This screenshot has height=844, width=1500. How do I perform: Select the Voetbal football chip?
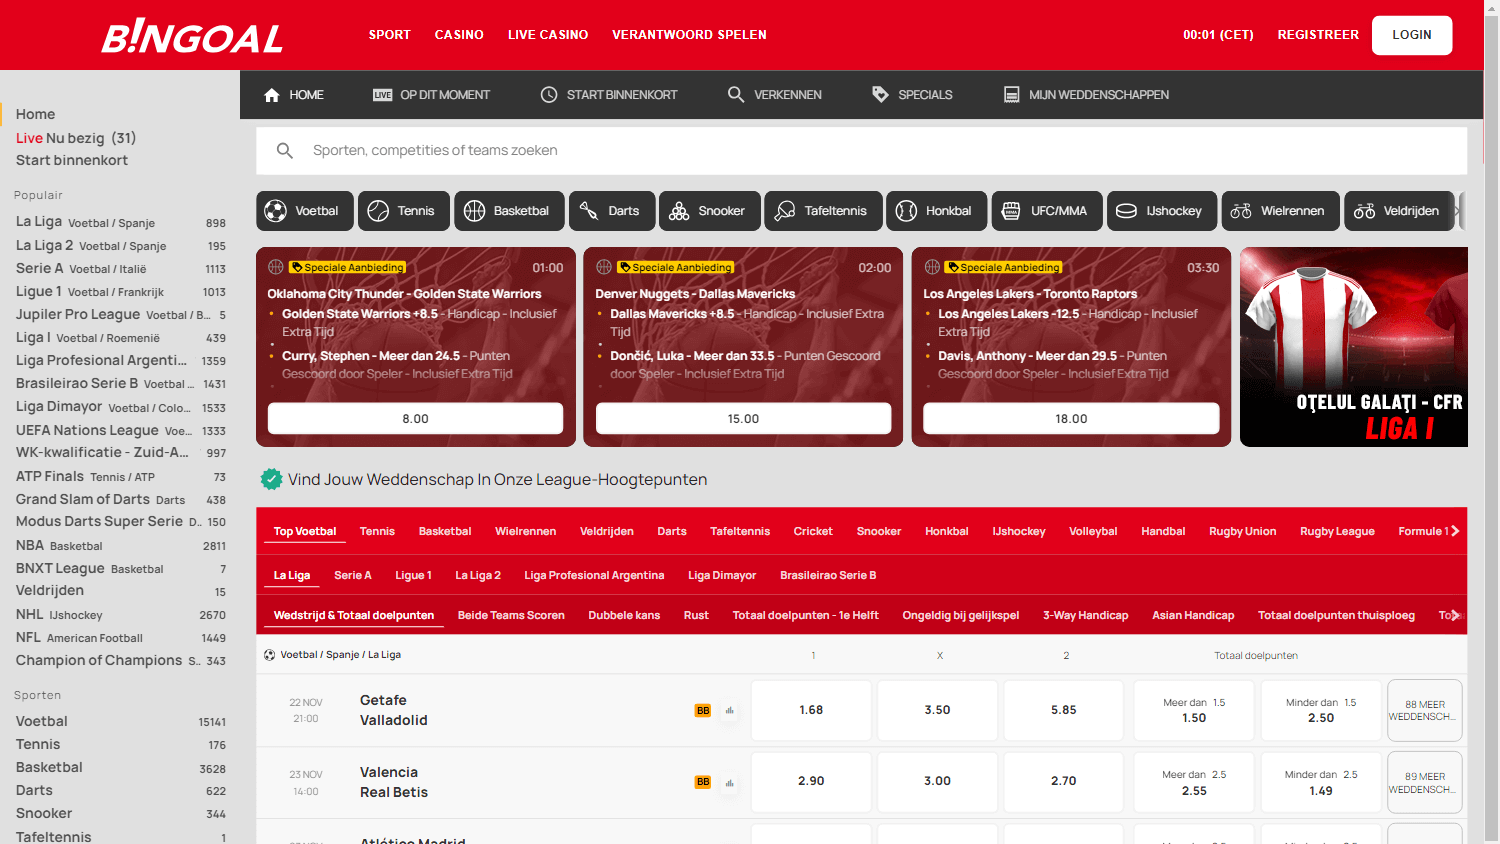tap(305, 211)
